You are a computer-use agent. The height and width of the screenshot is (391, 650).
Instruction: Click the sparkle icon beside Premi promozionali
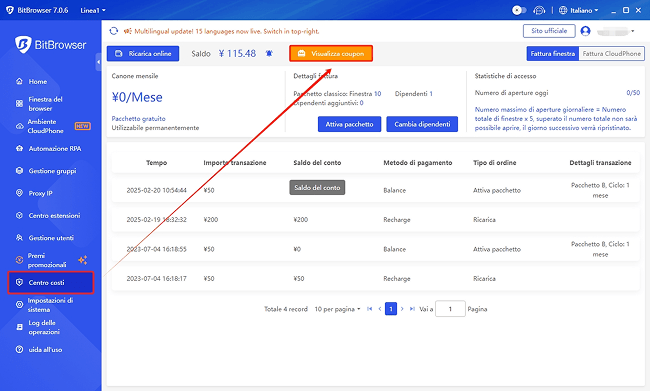coord(82,260)
